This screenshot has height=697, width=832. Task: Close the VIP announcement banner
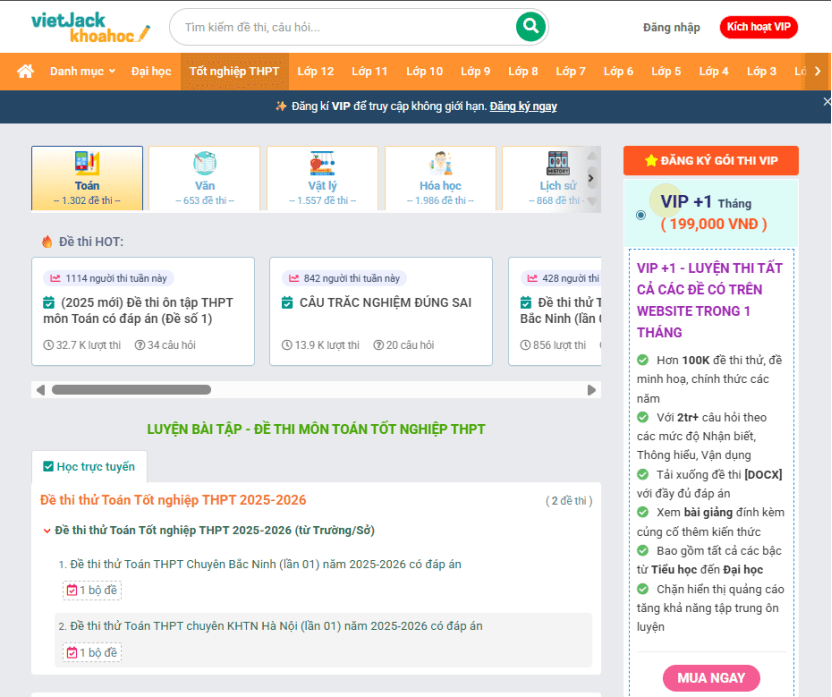(826, 102)
